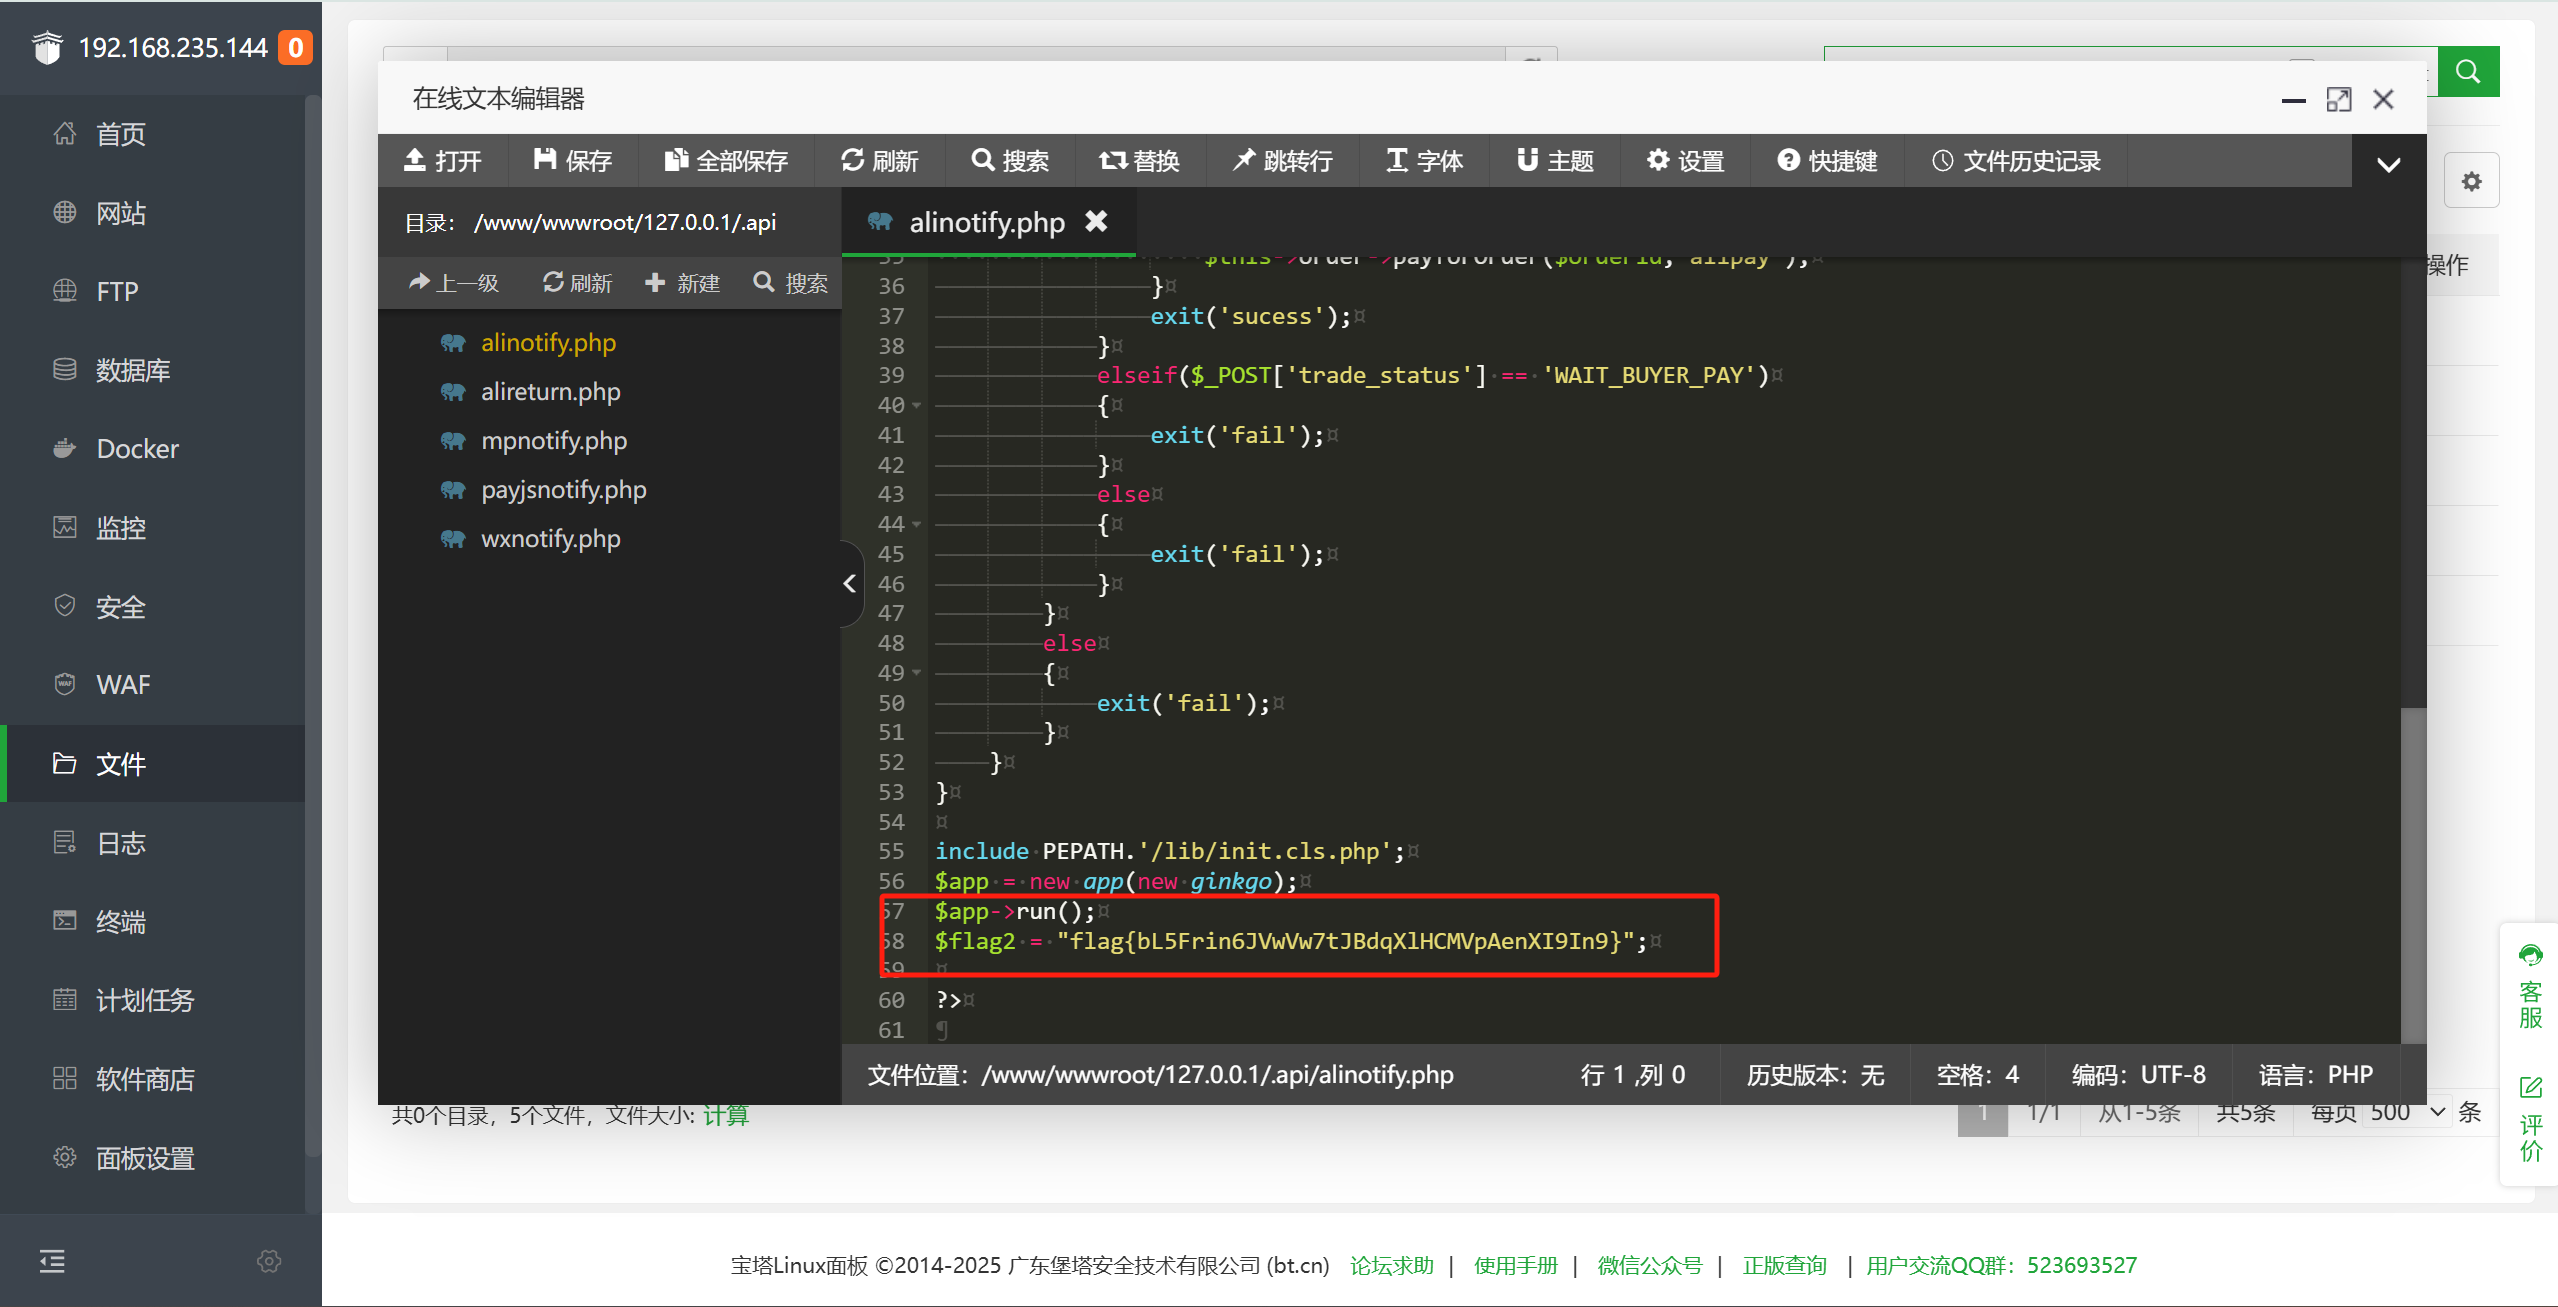
Task: Search files in the directory panel
Action: click(791, 283)
